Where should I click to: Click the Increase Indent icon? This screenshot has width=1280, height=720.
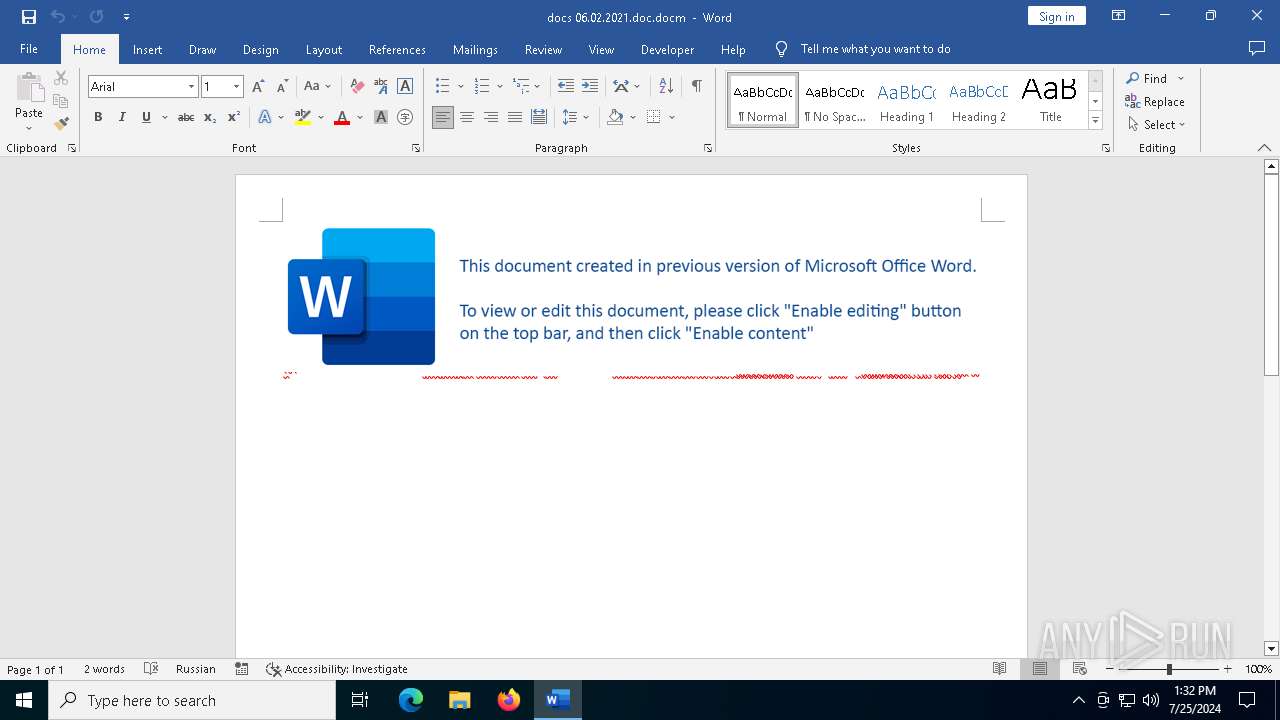(x=590, y=86)
